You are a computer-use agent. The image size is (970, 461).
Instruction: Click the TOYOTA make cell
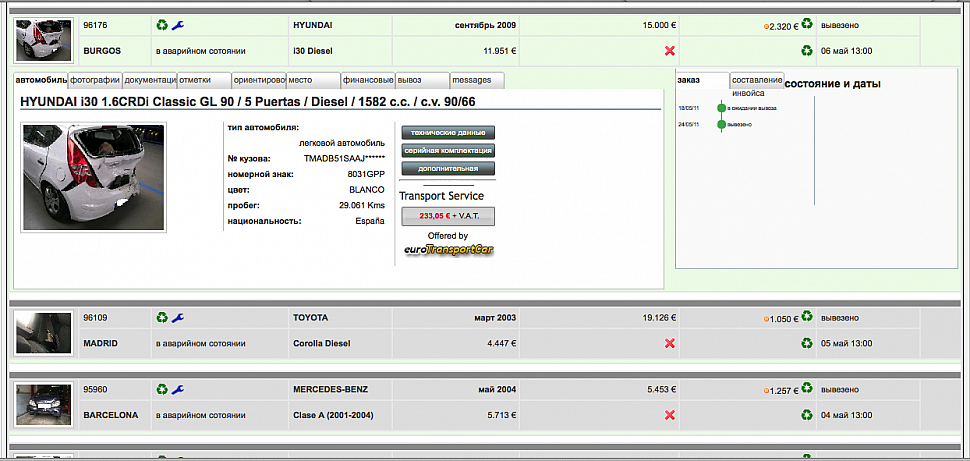point(340,318)
